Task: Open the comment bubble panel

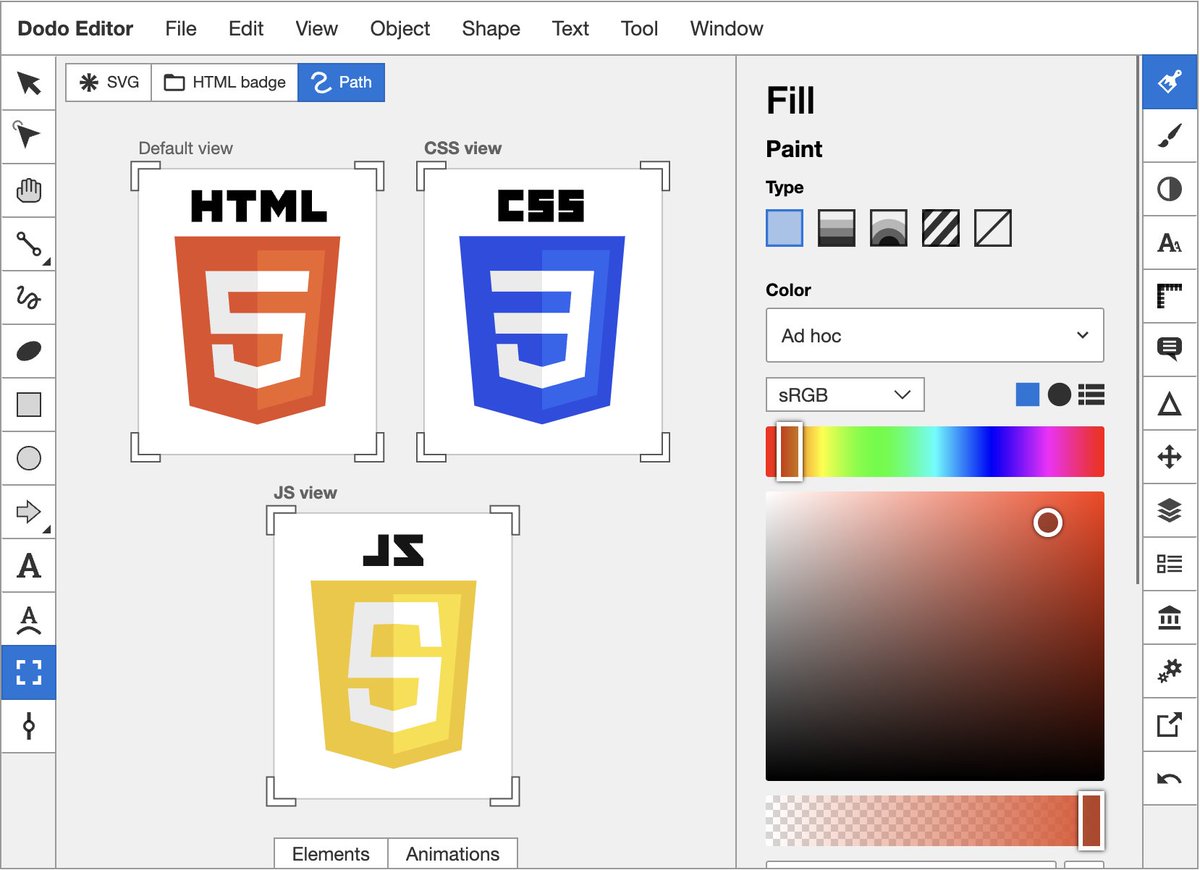Action: [1170, 350]
